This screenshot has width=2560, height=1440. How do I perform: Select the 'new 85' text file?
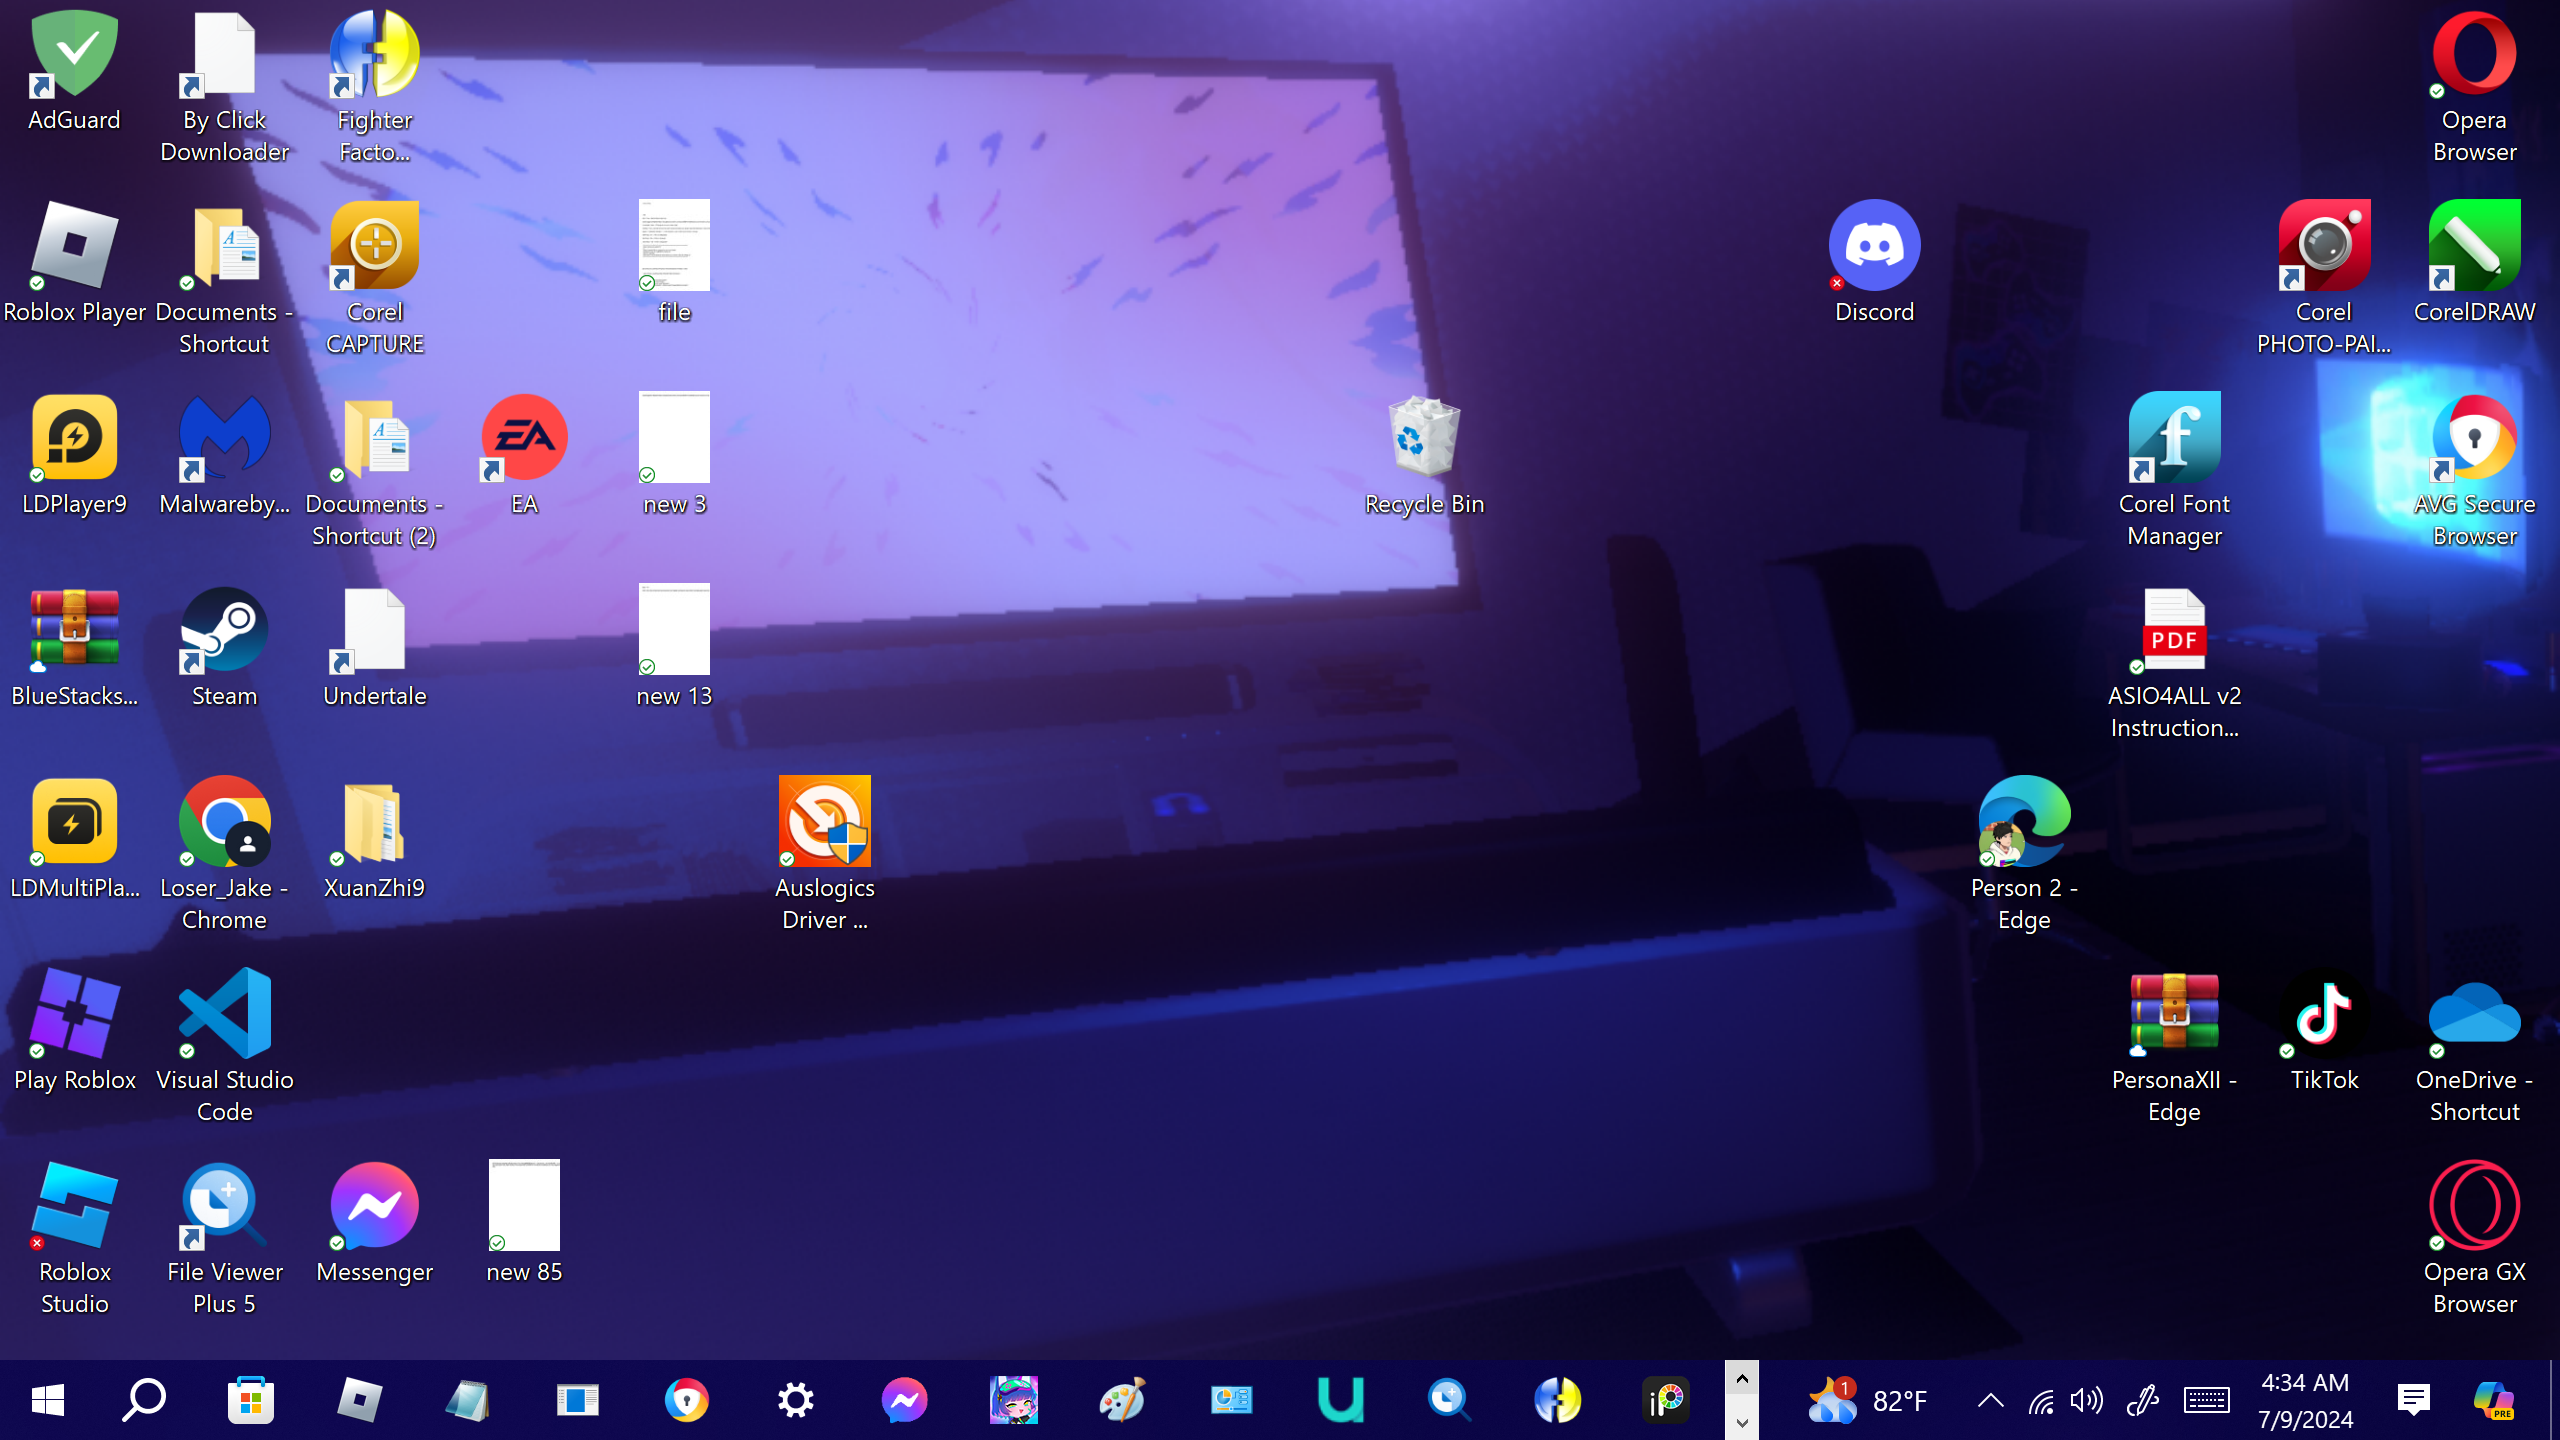(x=524, y=1207)
